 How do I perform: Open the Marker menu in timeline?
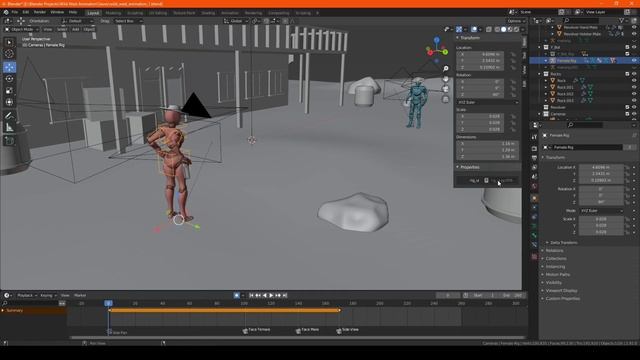80,295
